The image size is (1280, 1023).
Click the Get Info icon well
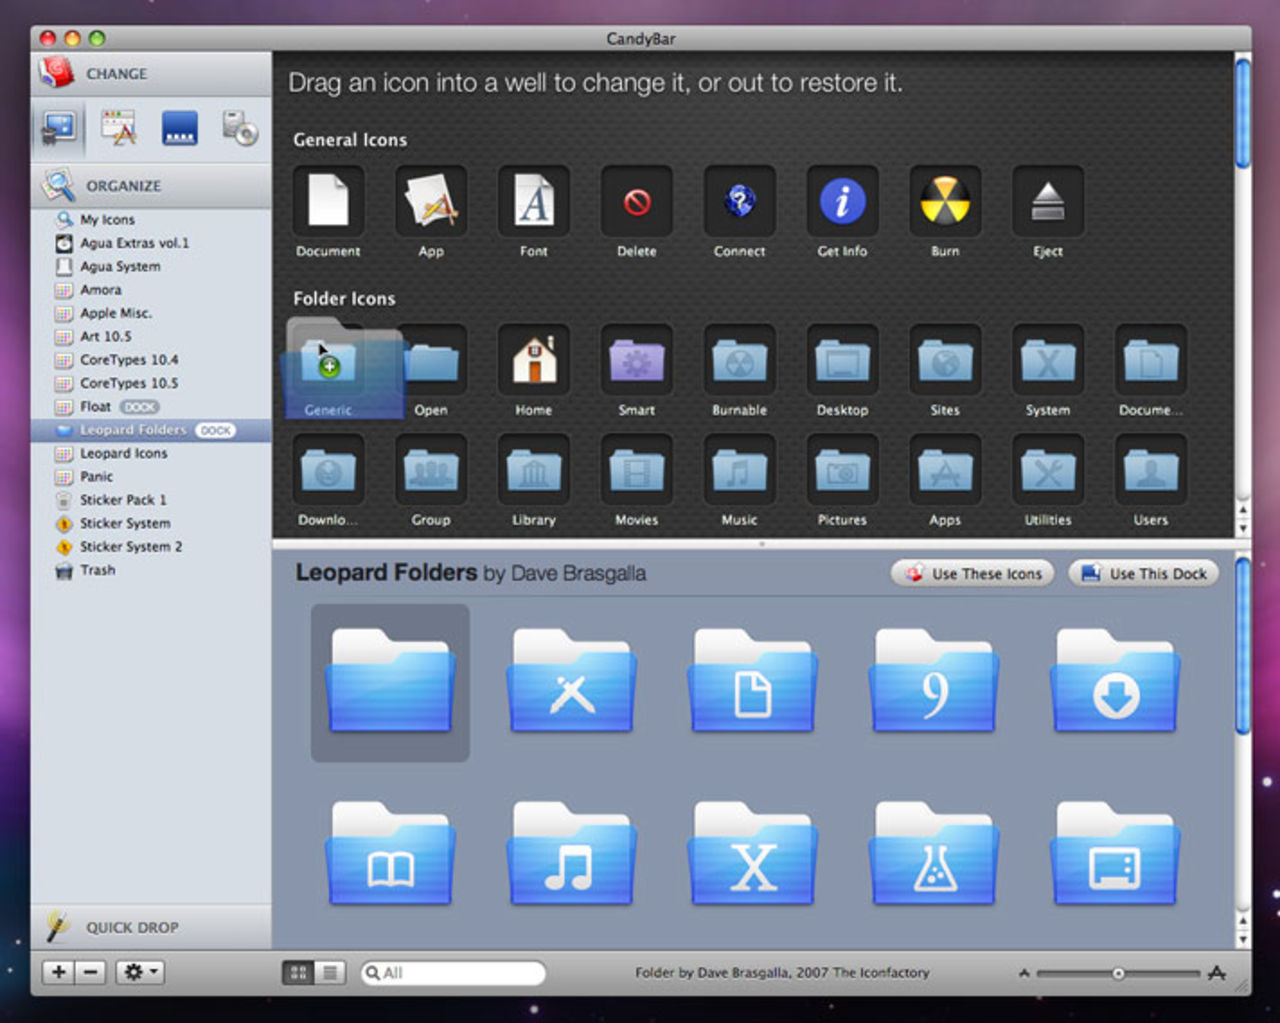click(842, 202)
